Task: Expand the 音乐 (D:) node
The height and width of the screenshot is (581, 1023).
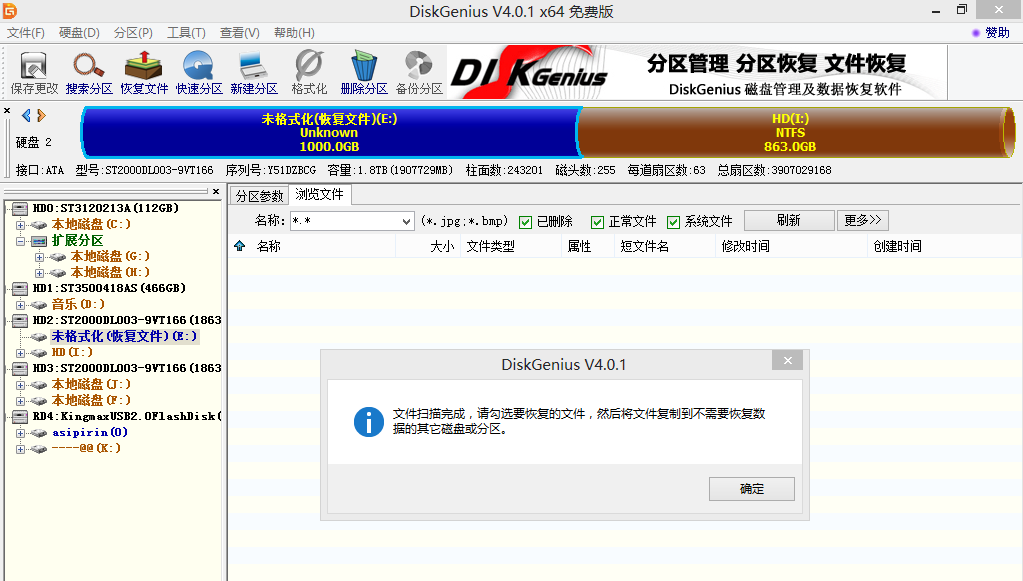Action: pos(20,305)
